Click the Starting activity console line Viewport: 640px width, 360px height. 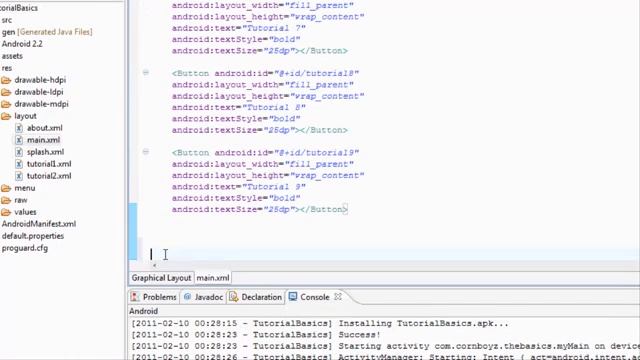tap(385, 347)
